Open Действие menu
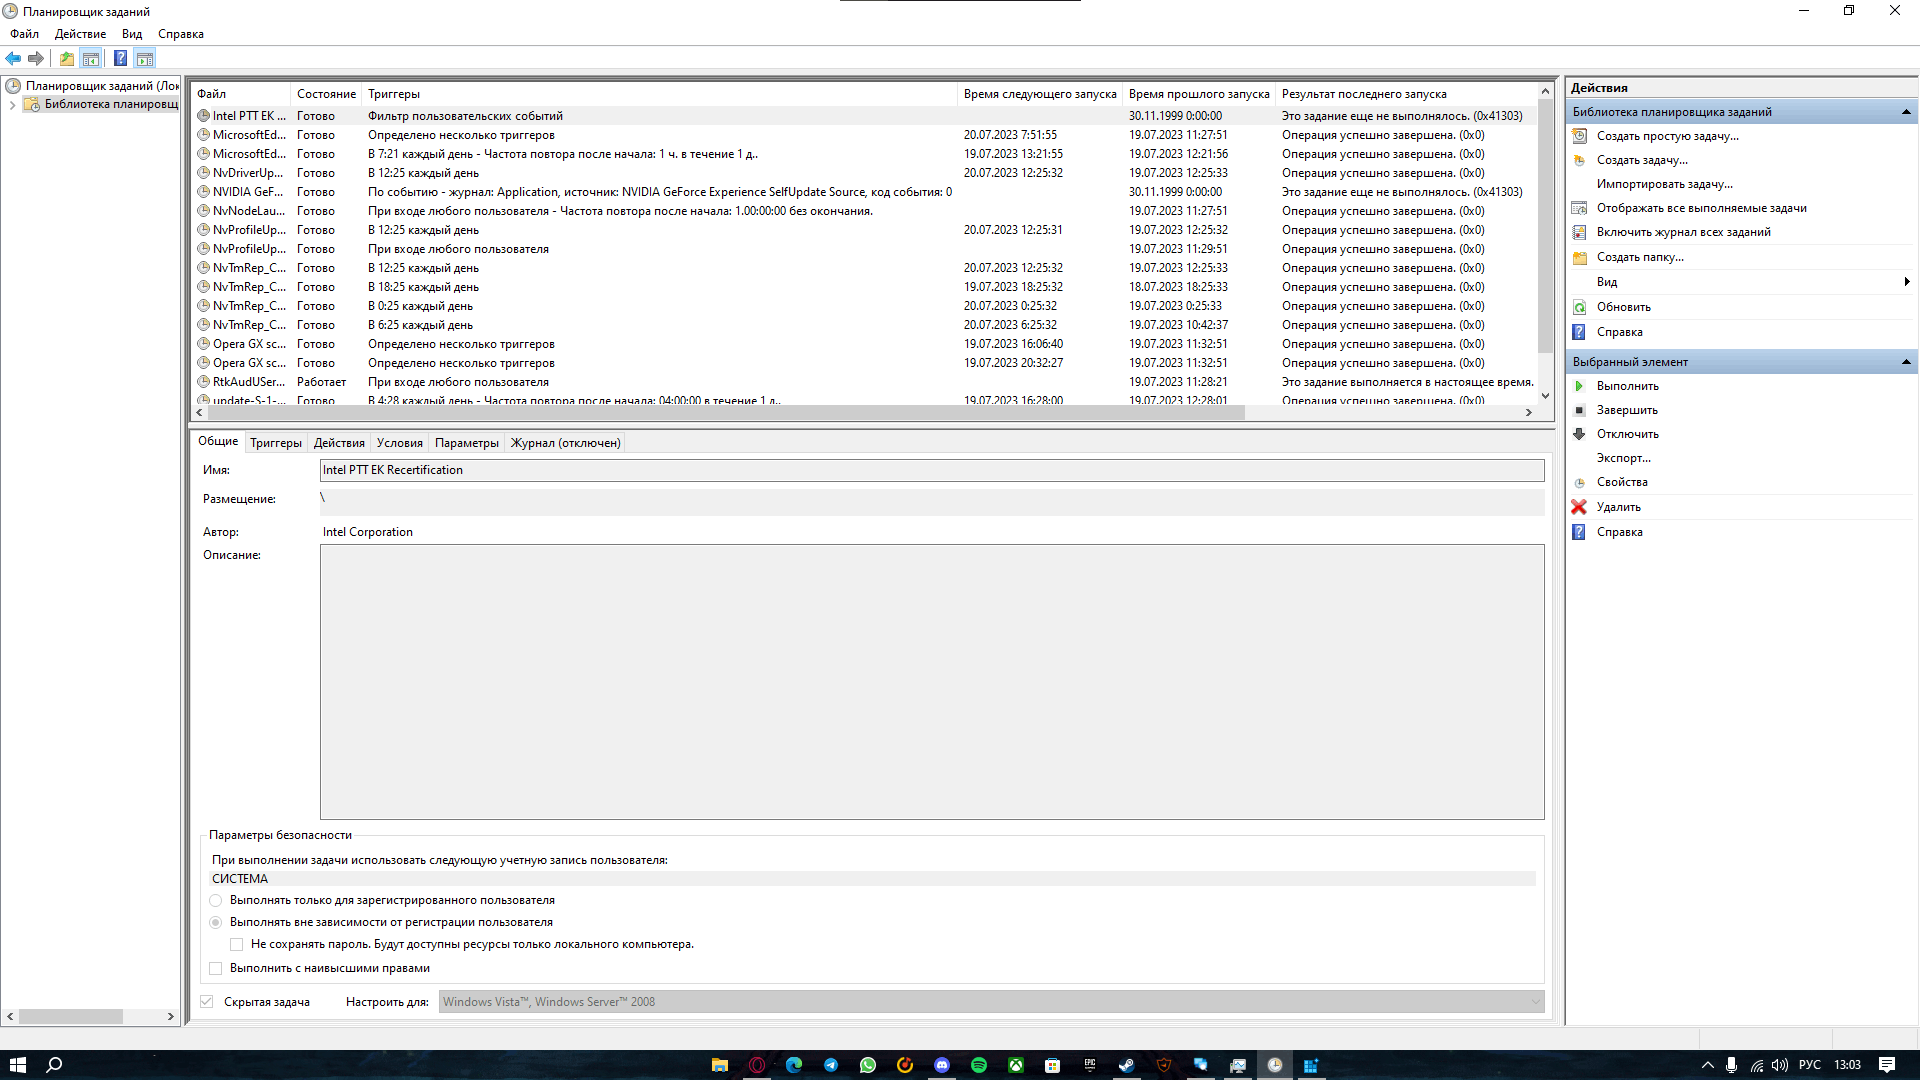This screenshot has width=1920, height=1080. tap(80, 34)
